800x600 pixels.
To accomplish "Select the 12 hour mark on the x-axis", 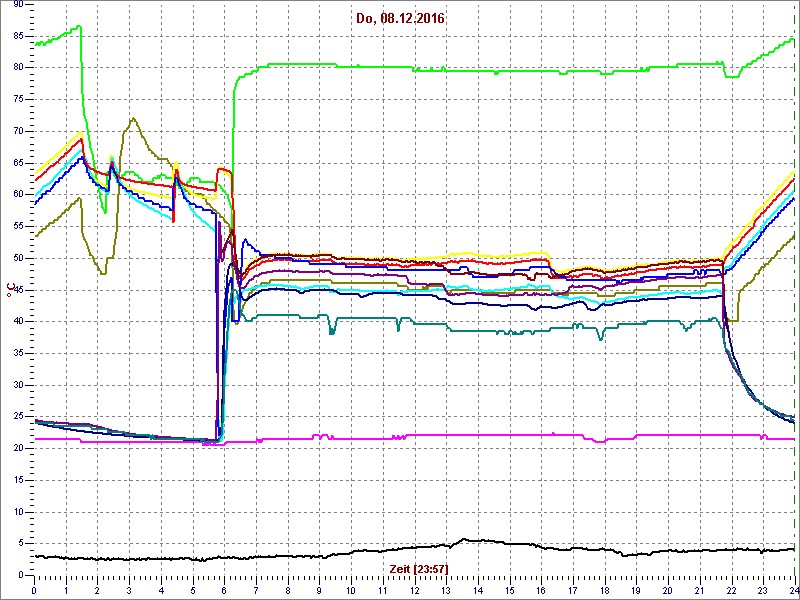I will coord(414,590).
